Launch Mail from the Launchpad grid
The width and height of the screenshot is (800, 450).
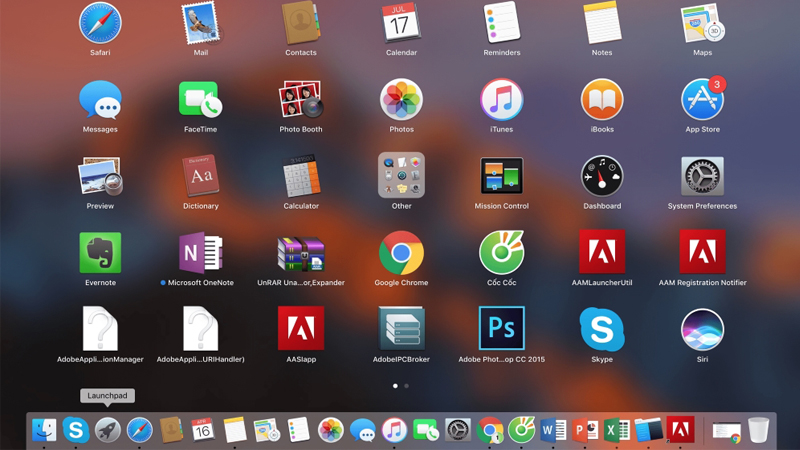[201, 23]
